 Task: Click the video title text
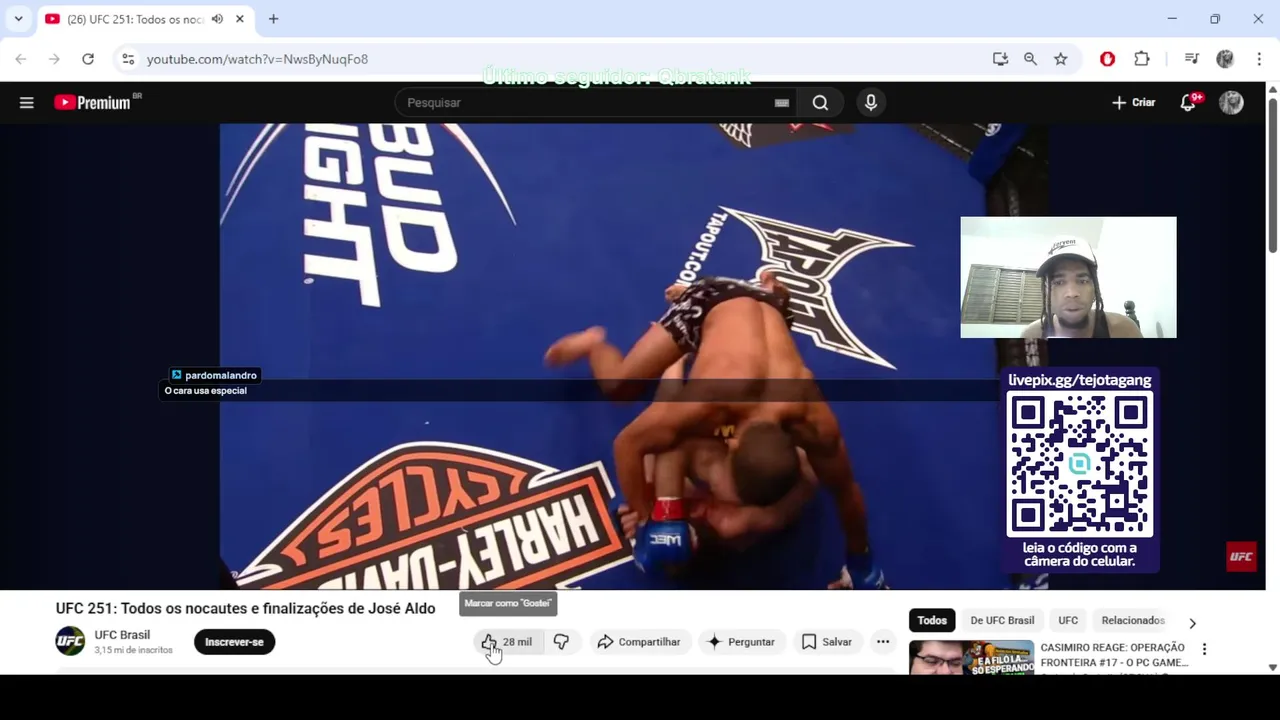coord(245,608)
